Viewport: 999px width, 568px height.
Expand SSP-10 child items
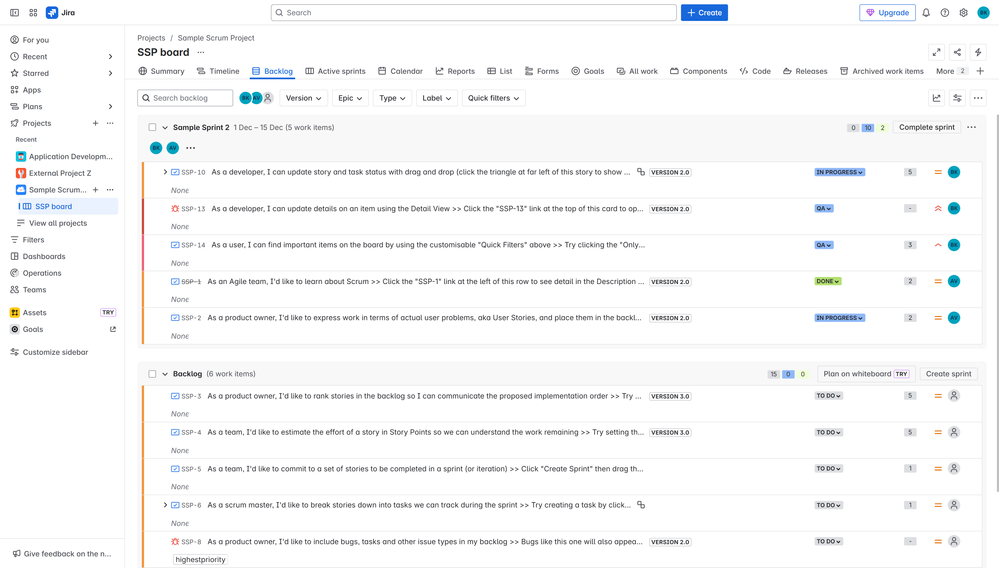click(x=165, y=172)
